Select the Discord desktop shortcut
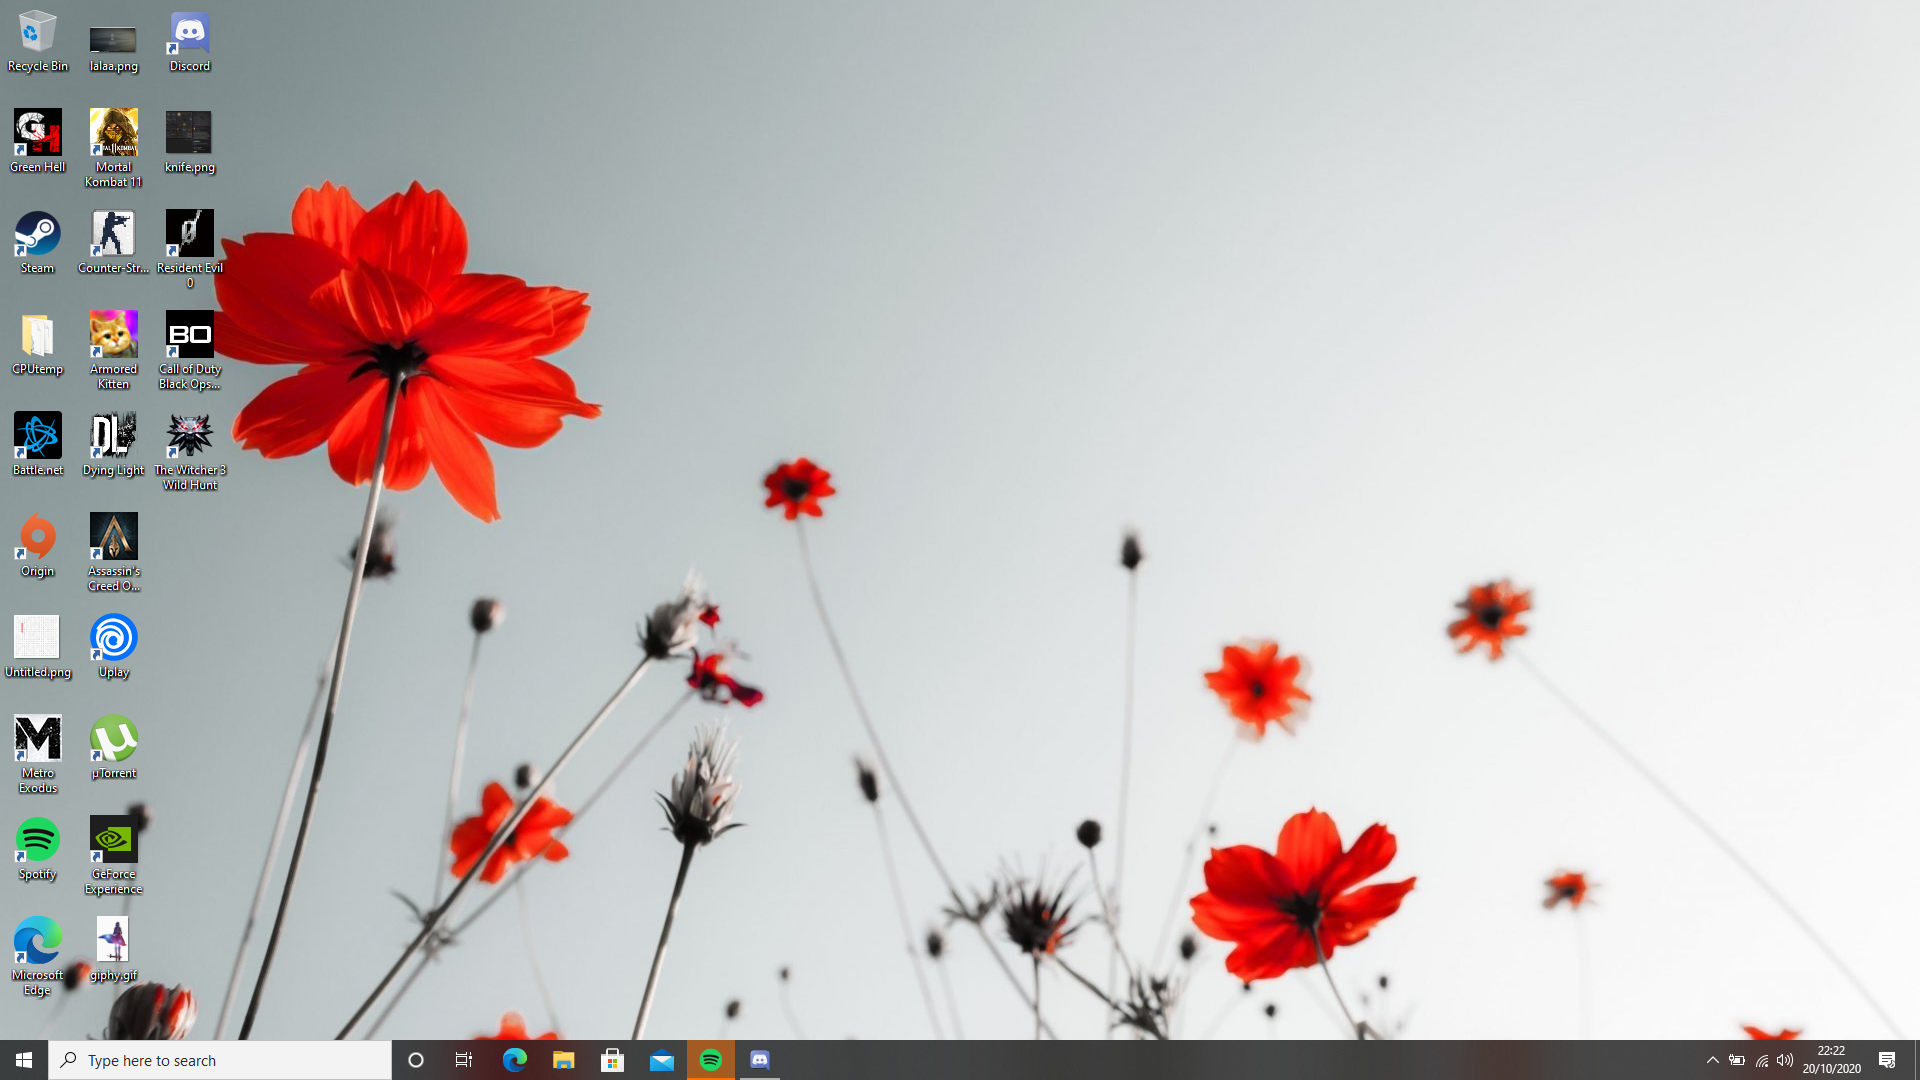 pyautogui.click(x=189, y=40)
